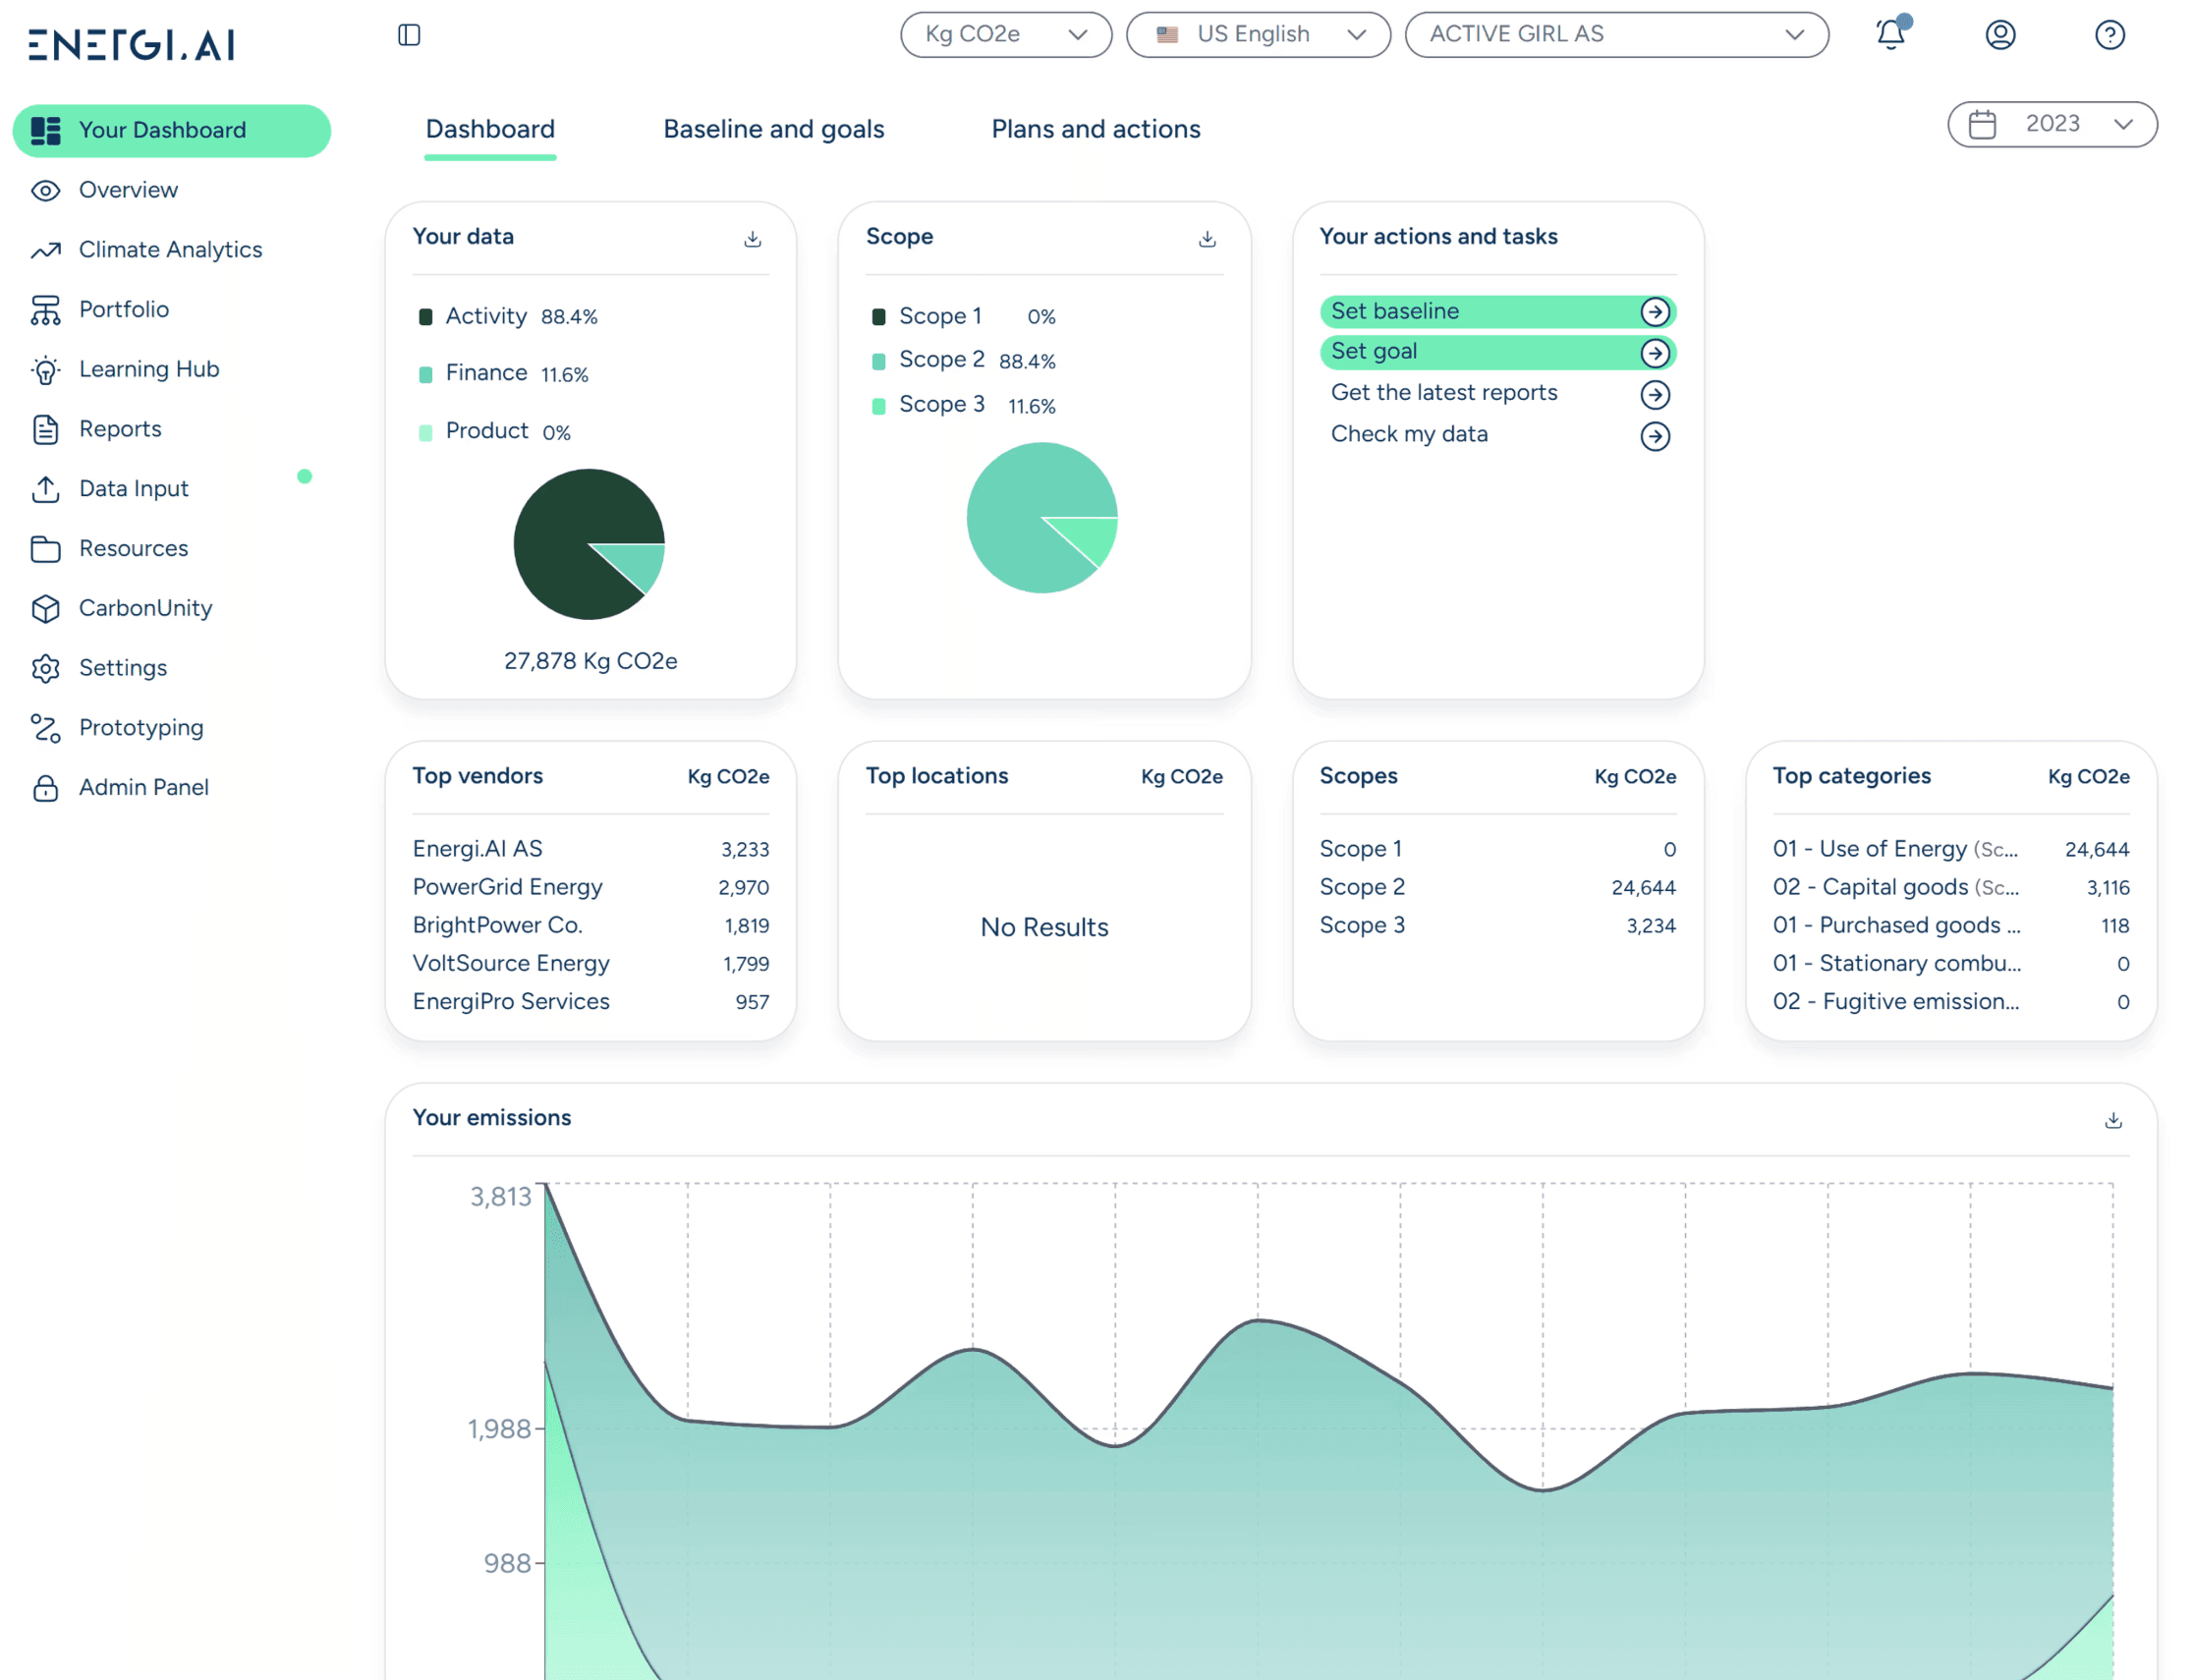This screenshot has width=2193, height=1680.
Task: Toggle the Product legend entry
Action: [x=487, y=431]
